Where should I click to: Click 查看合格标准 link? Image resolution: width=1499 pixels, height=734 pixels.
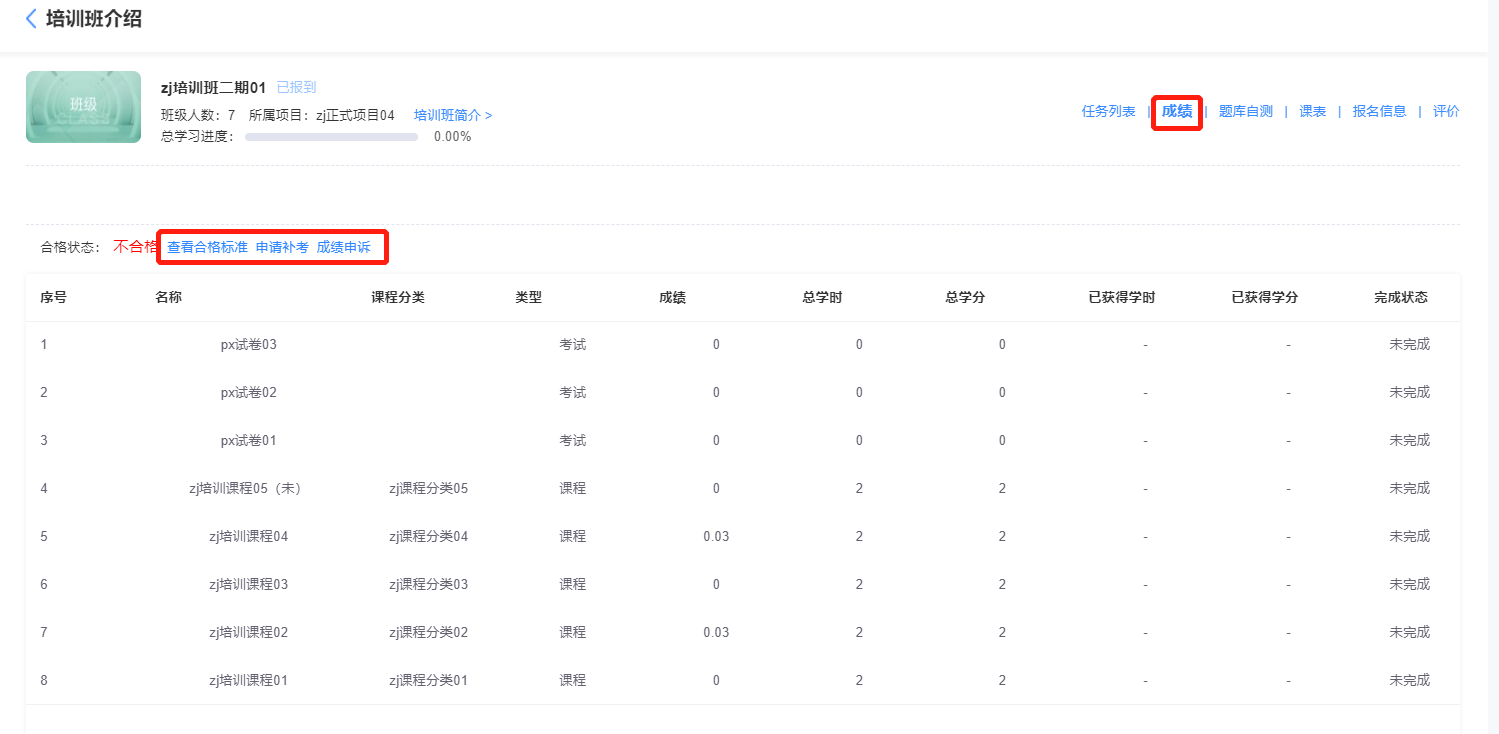[207, 247]
